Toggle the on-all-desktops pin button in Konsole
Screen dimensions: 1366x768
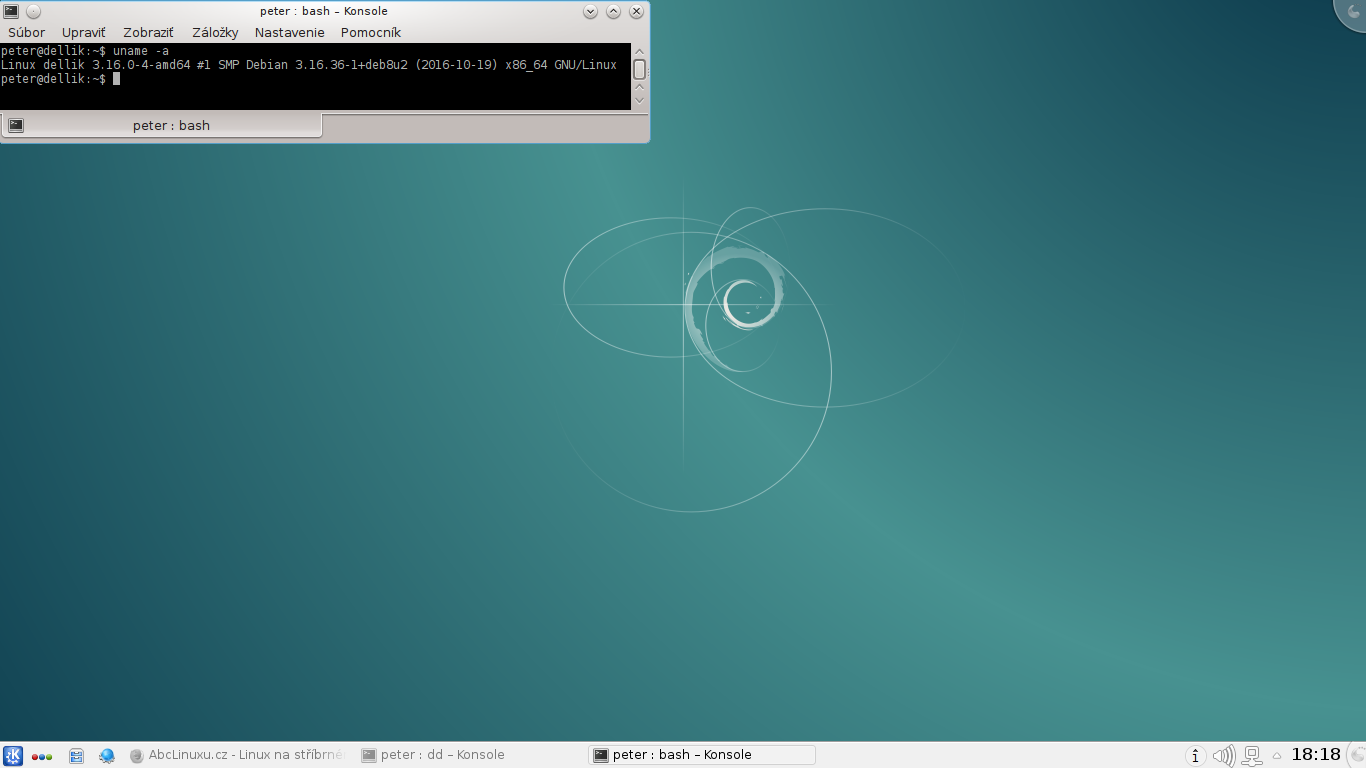click(33, 11)
